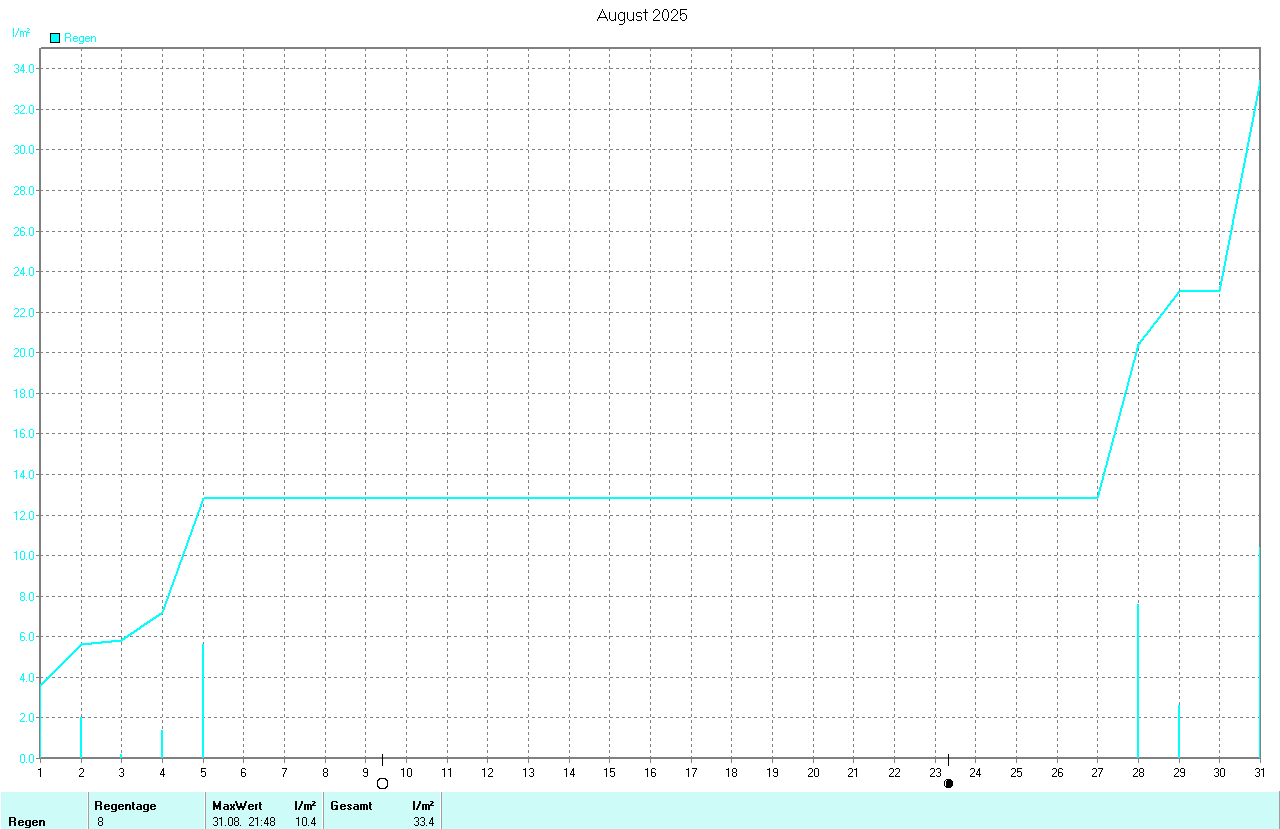The height and width of the screenshot is (829, 1280).
Task: Click the tall rain bar on day 28
Action: click(x=1138, y=680)
